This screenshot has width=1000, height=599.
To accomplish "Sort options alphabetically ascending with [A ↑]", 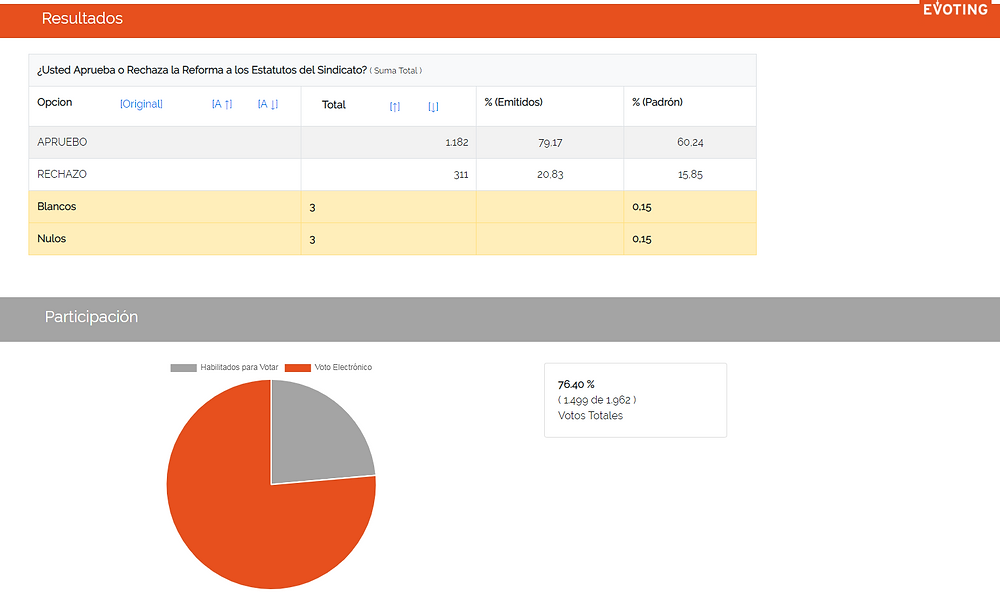I will pos(222,104).
